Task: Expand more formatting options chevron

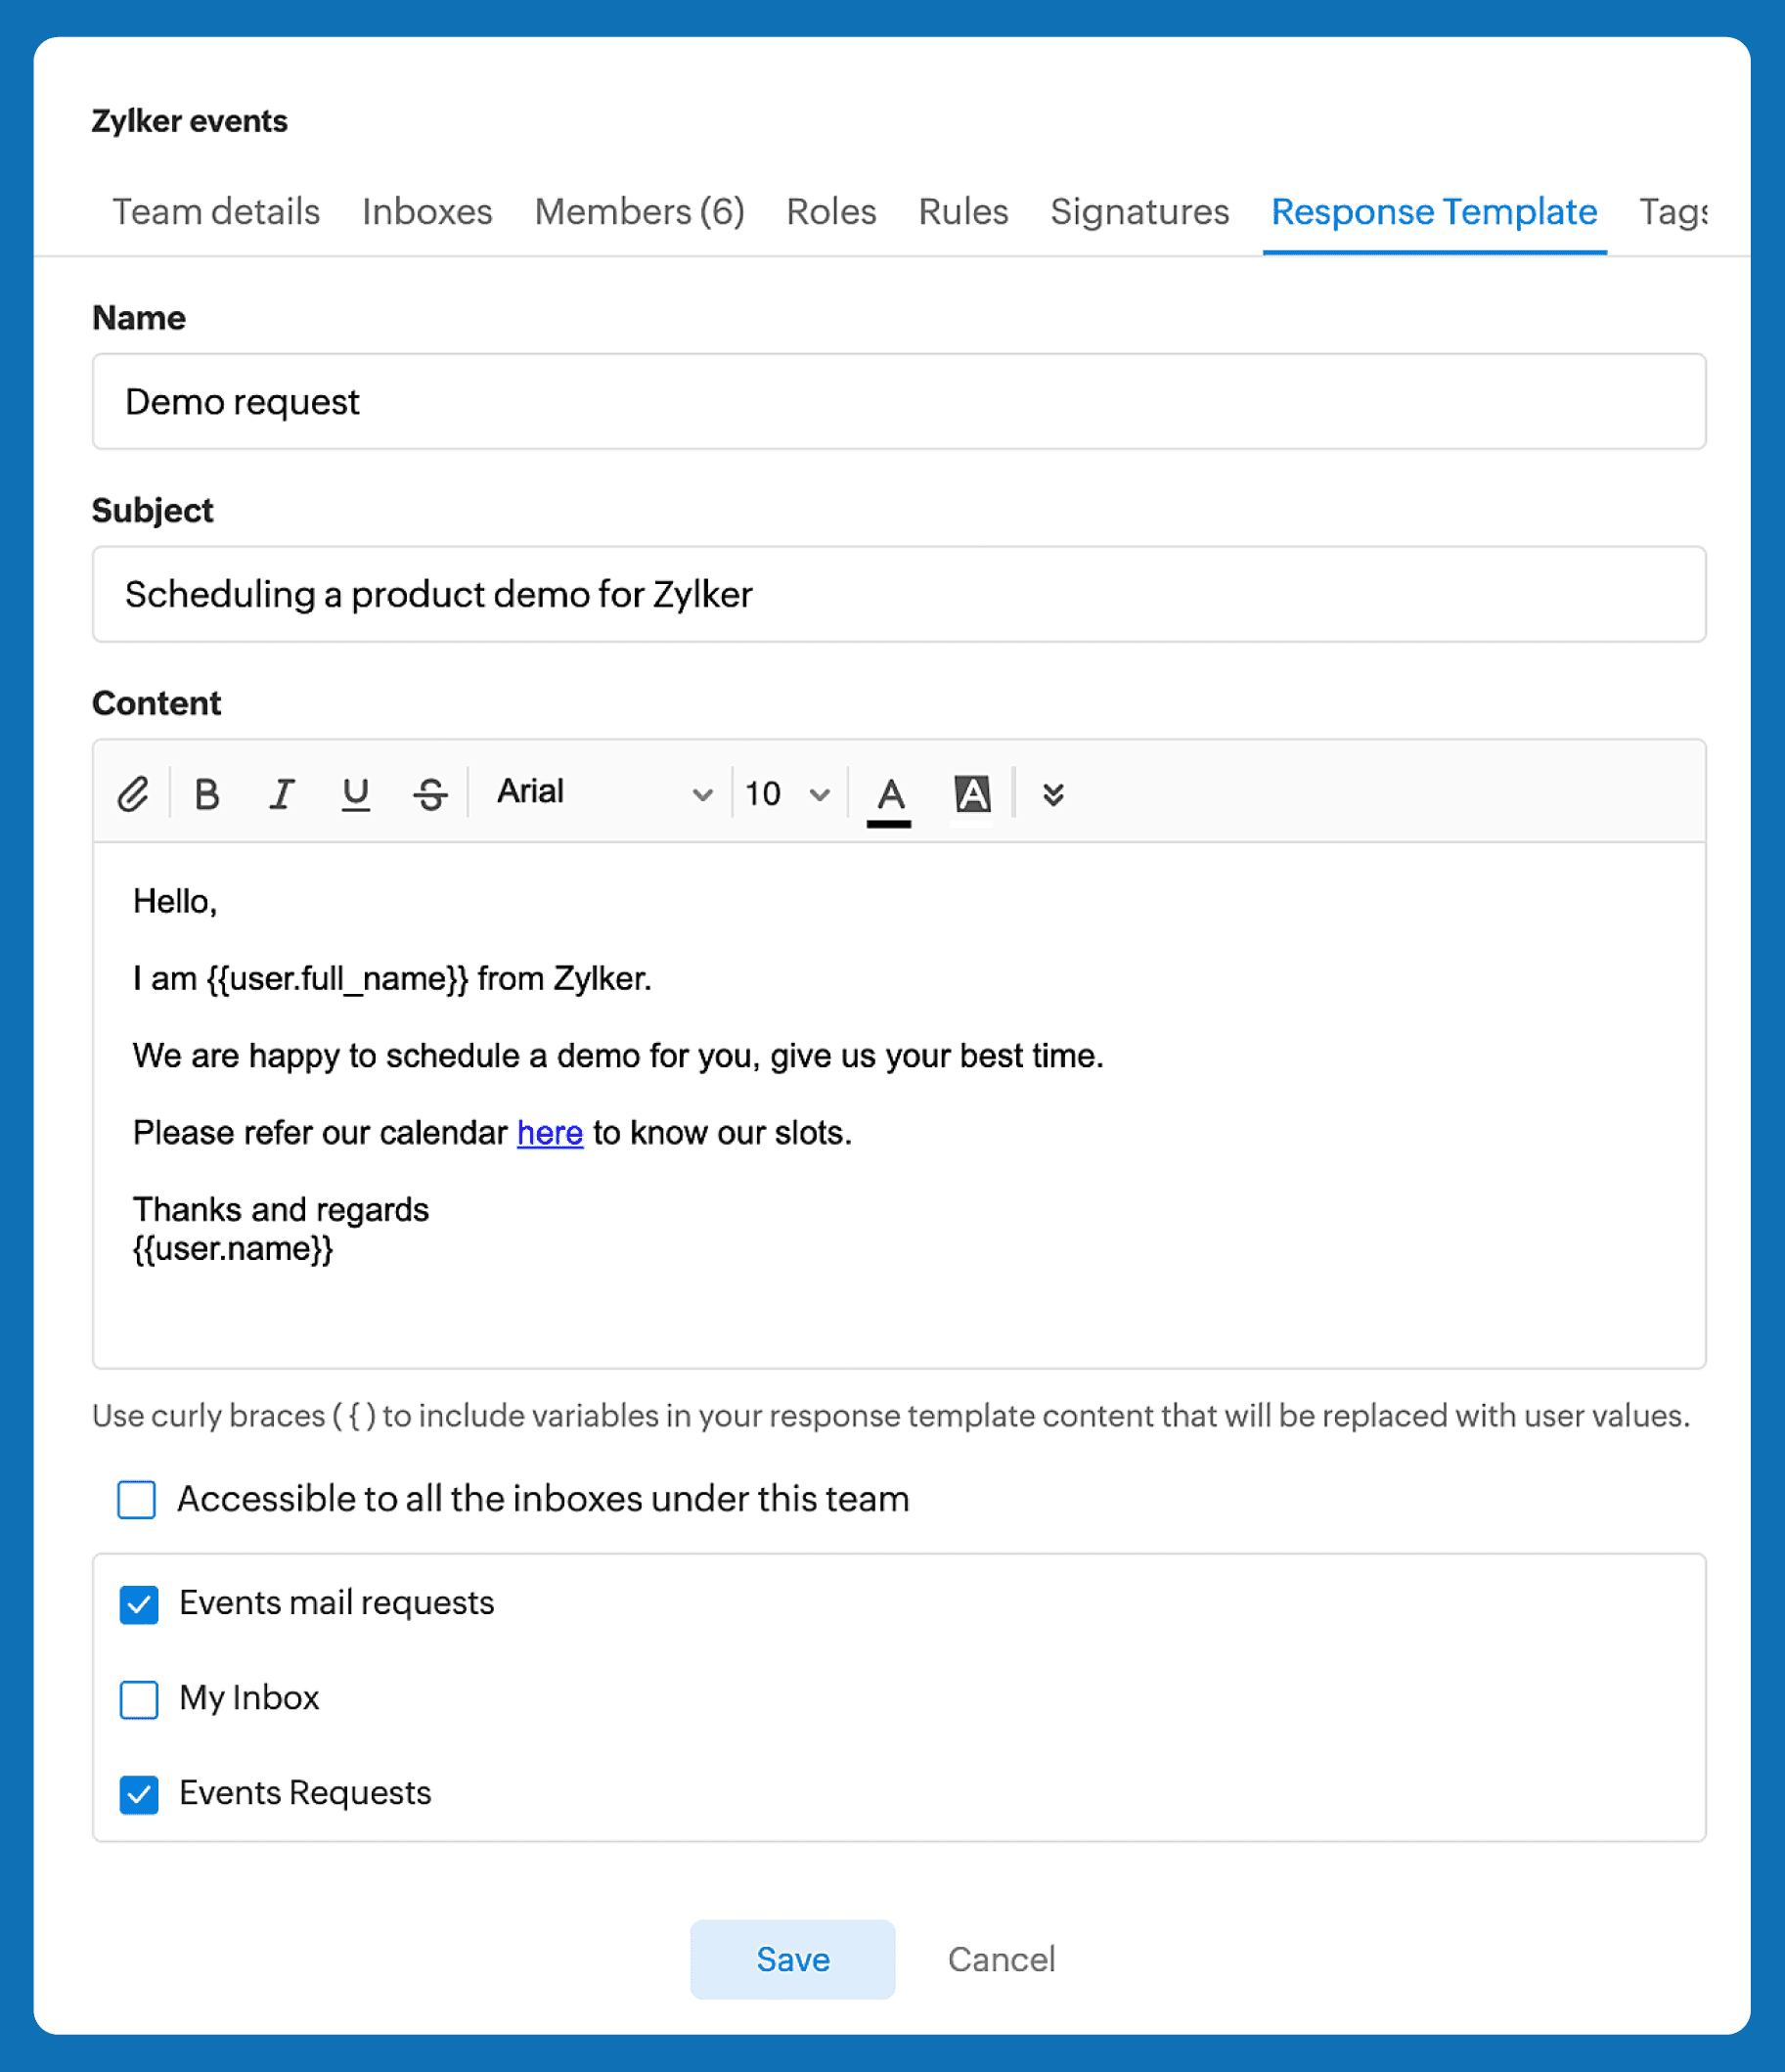Action: (1053, 794)
